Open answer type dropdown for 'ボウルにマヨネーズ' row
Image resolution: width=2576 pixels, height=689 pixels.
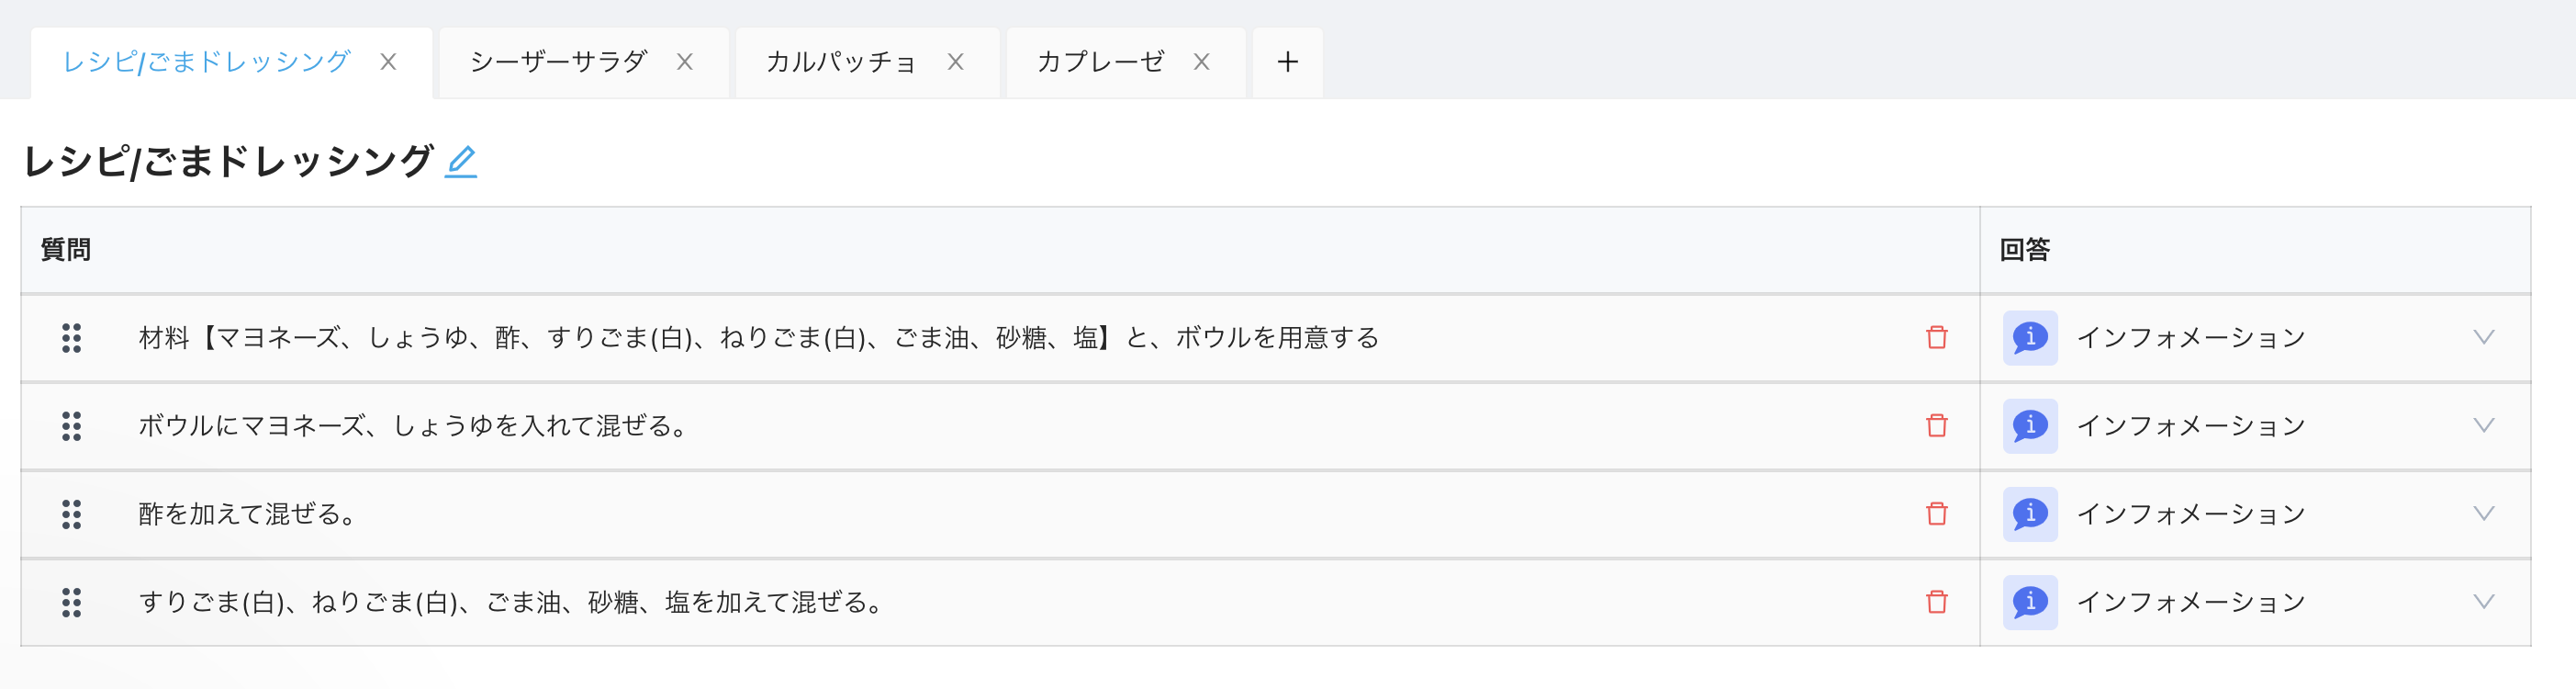(x=2483, y=426)
